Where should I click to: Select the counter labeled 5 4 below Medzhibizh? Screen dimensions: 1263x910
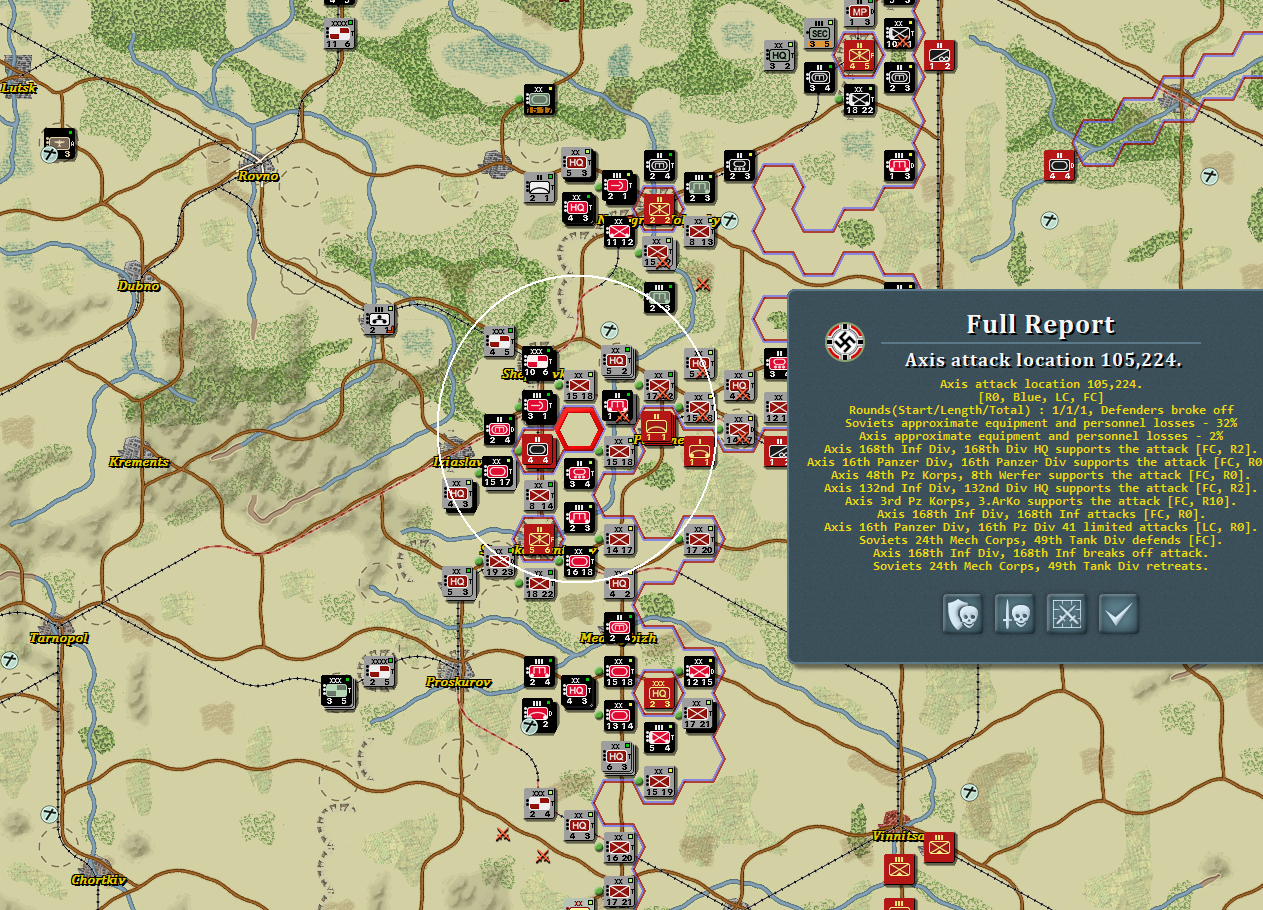pos(659,737)
